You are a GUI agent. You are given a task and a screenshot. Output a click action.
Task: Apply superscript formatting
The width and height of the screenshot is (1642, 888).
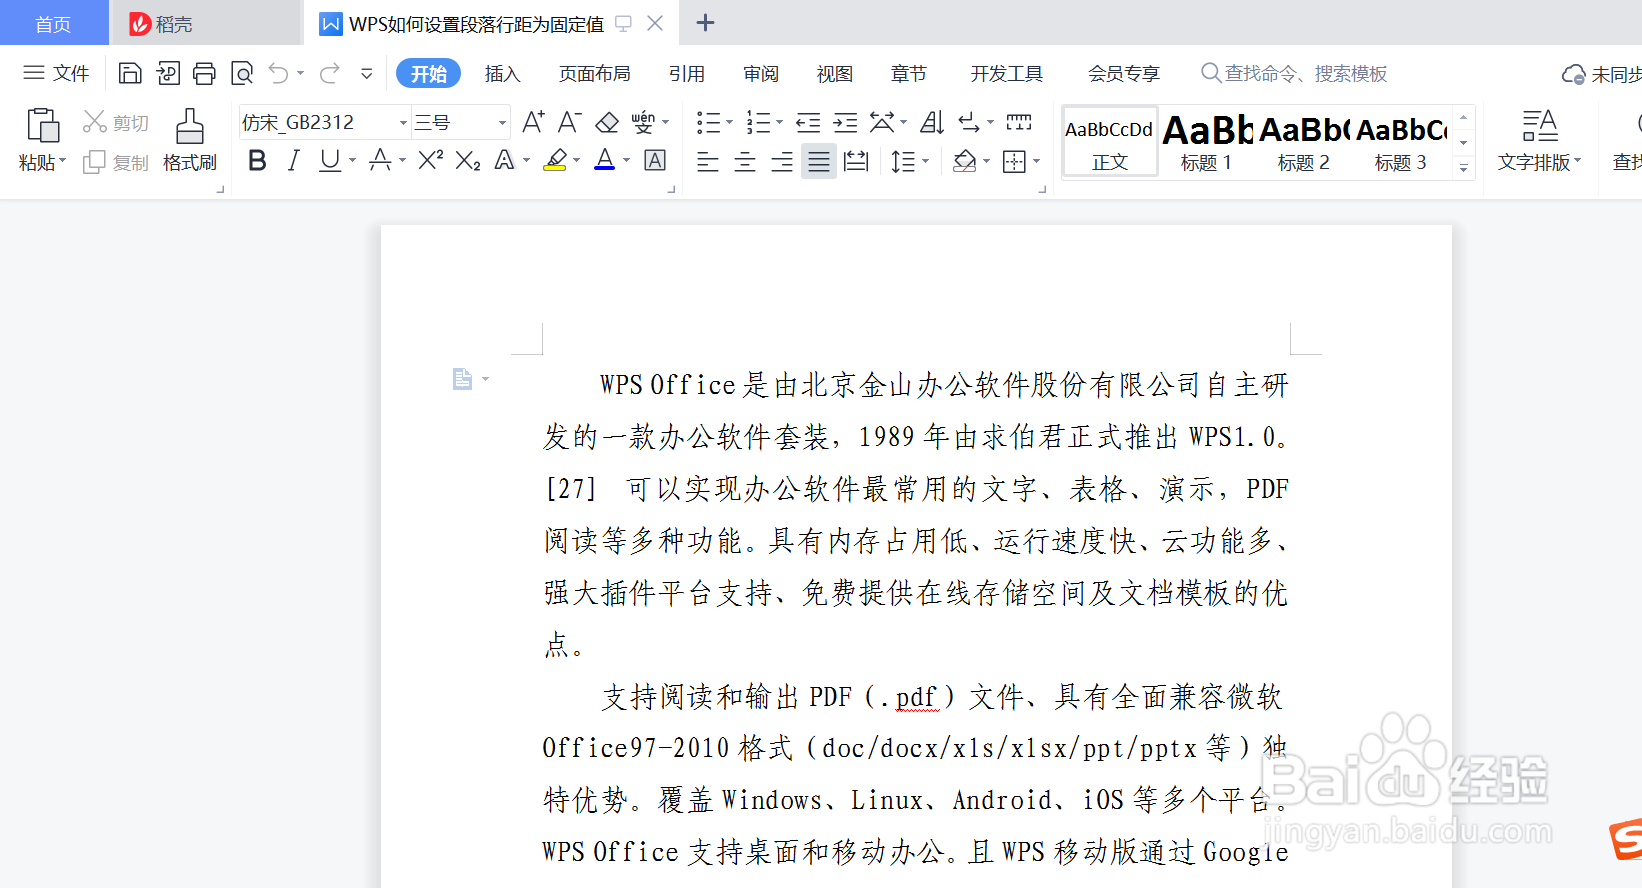tap(431, 160)
